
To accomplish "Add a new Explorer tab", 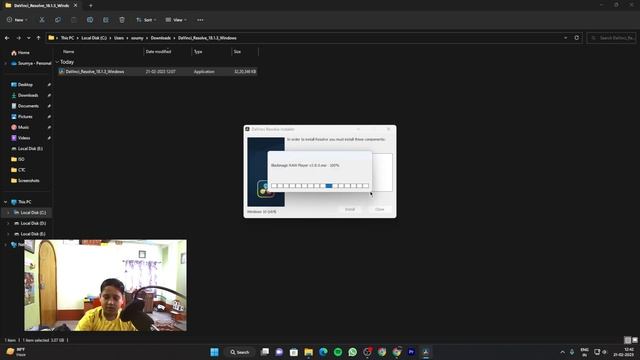I will 91,6.
